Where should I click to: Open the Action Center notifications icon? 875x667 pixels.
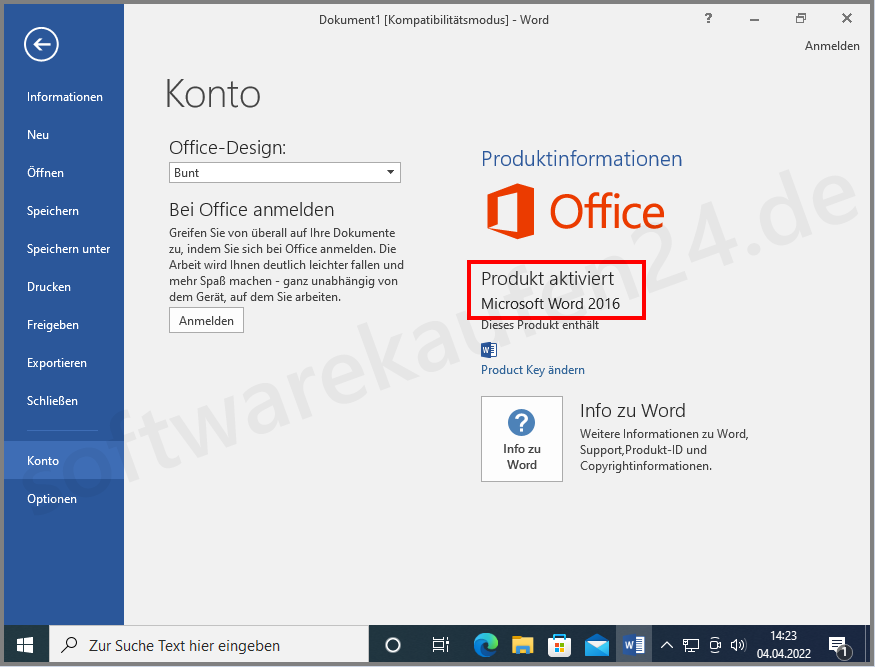[836, 645]
